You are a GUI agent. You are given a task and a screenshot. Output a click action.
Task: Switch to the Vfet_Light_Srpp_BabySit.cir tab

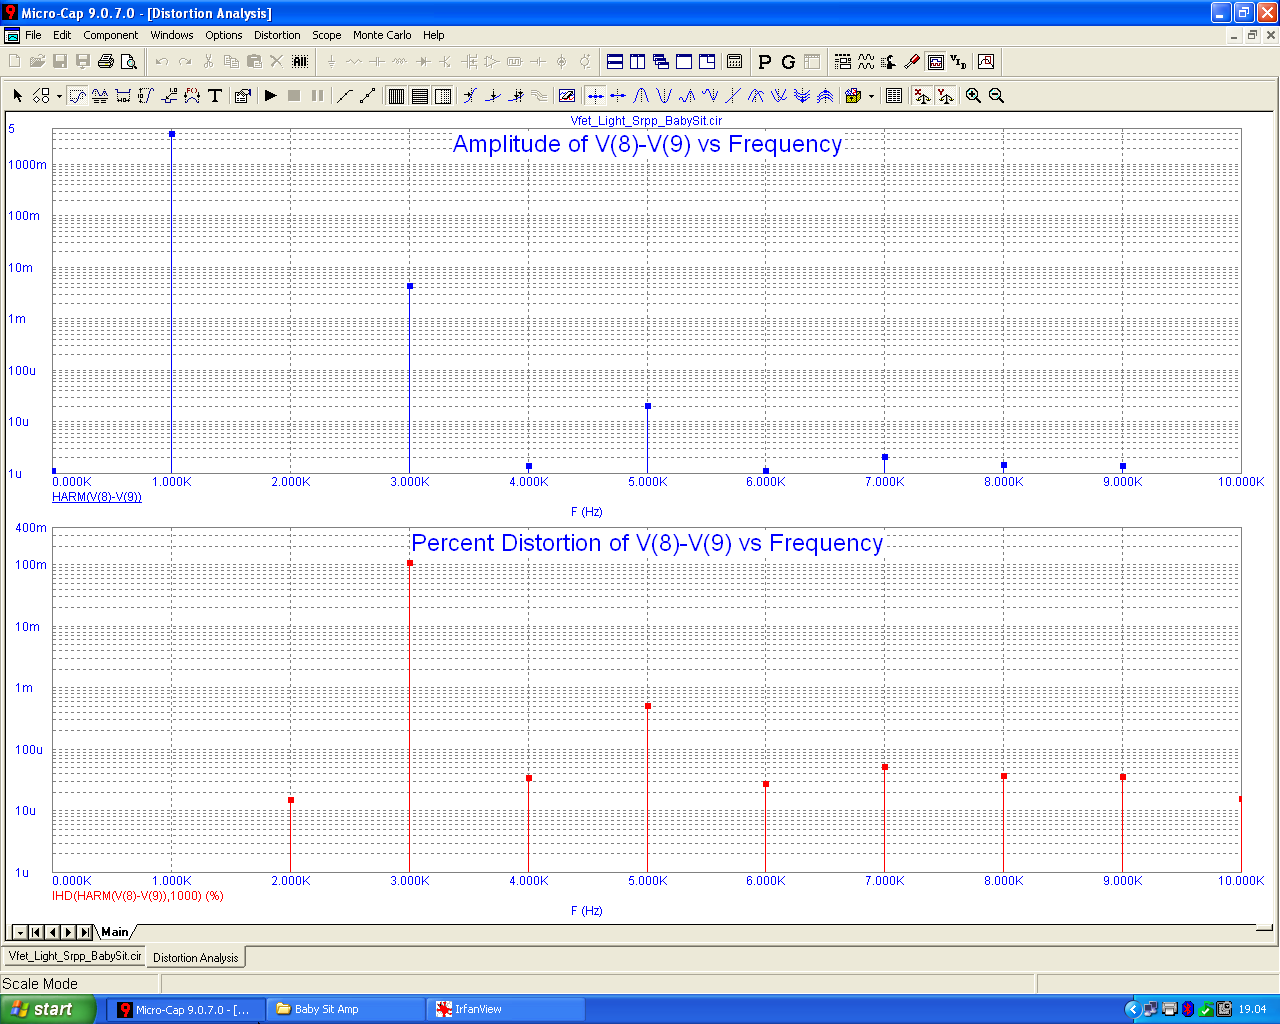[74, 956]
